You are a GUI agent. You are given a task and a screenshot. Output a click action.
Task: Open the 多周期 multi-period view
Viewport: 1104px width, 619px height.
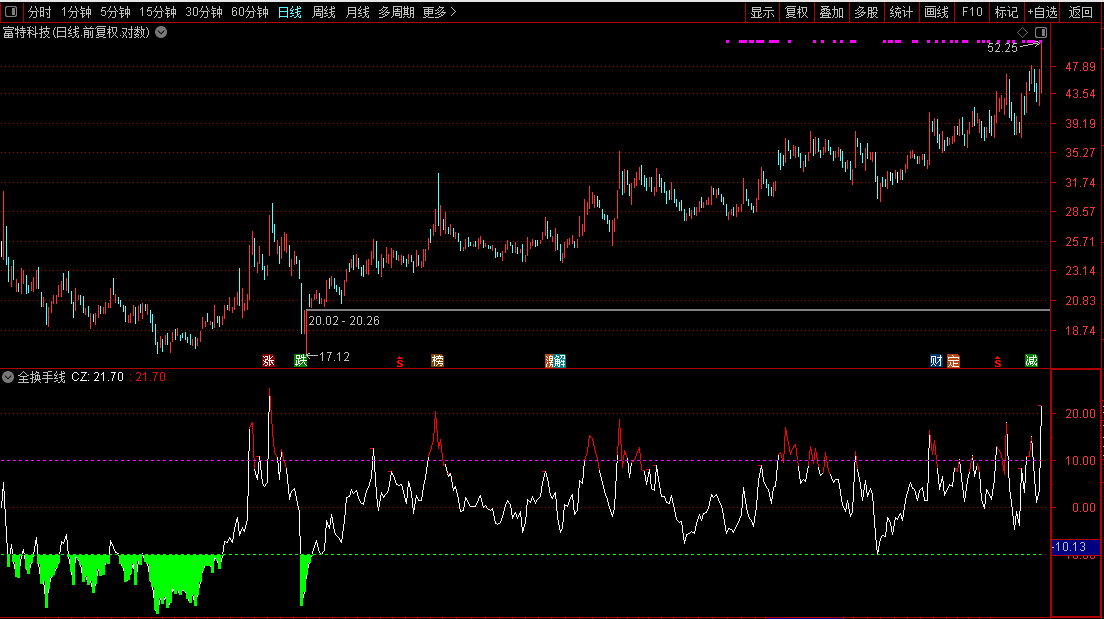pos(396,12)
